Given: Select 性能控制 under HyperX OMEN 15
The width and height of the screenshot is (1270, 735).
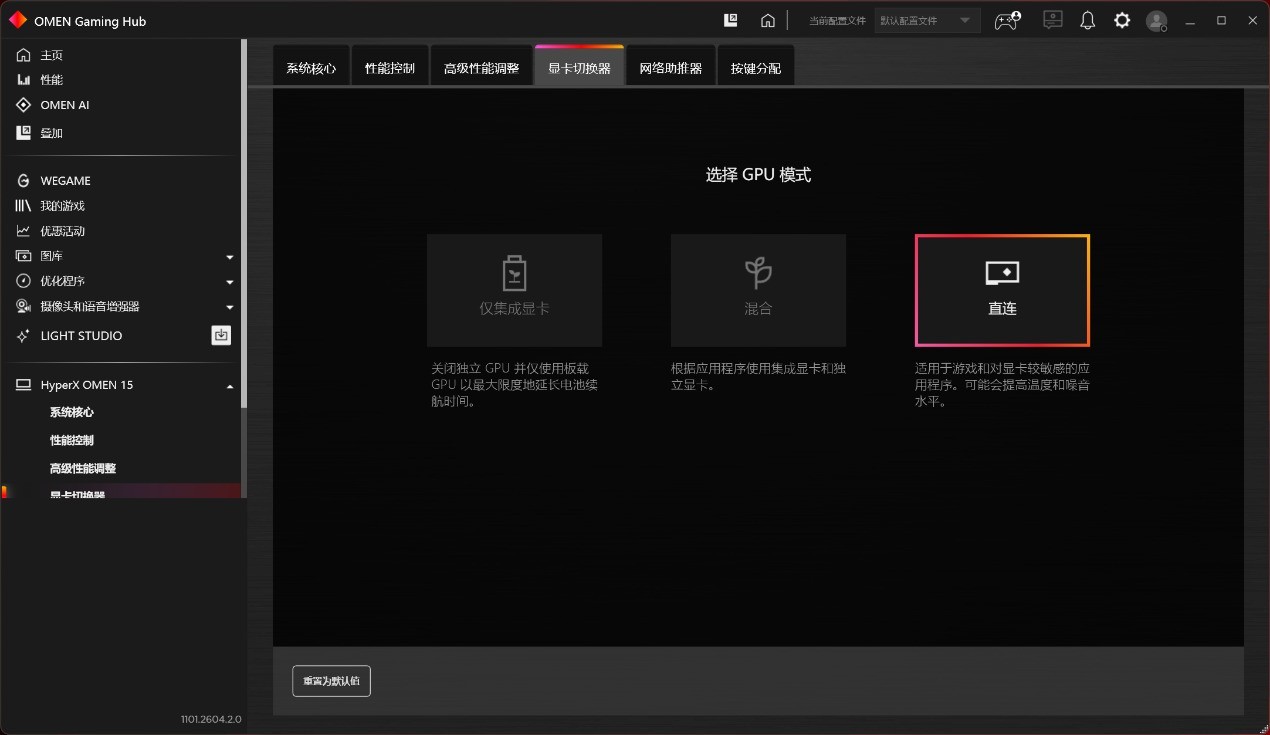Looking at the screenshot, I should 72,440.
